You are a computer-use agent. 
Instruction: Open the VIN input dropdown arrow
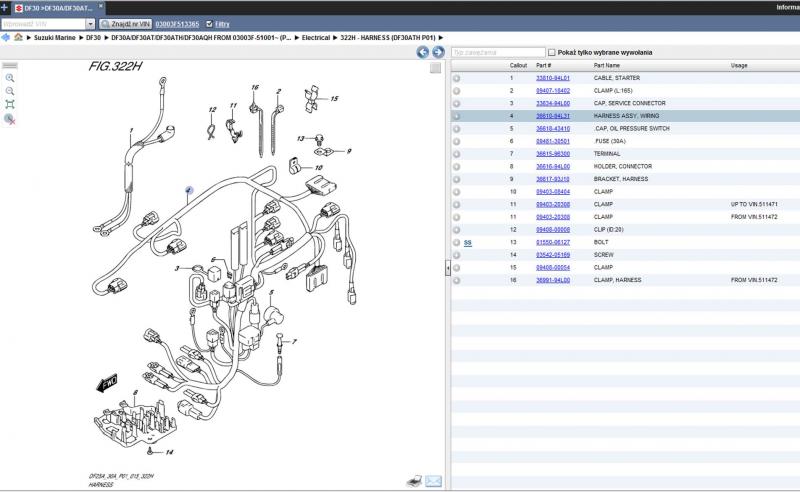91,23
